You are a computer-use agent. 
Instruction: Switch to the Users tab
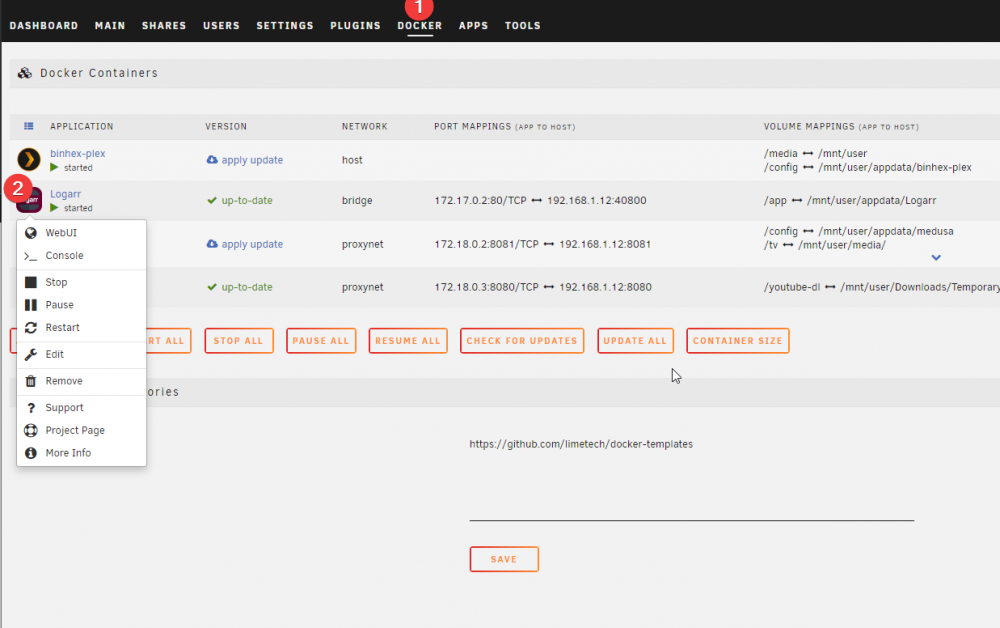(221, 26)
